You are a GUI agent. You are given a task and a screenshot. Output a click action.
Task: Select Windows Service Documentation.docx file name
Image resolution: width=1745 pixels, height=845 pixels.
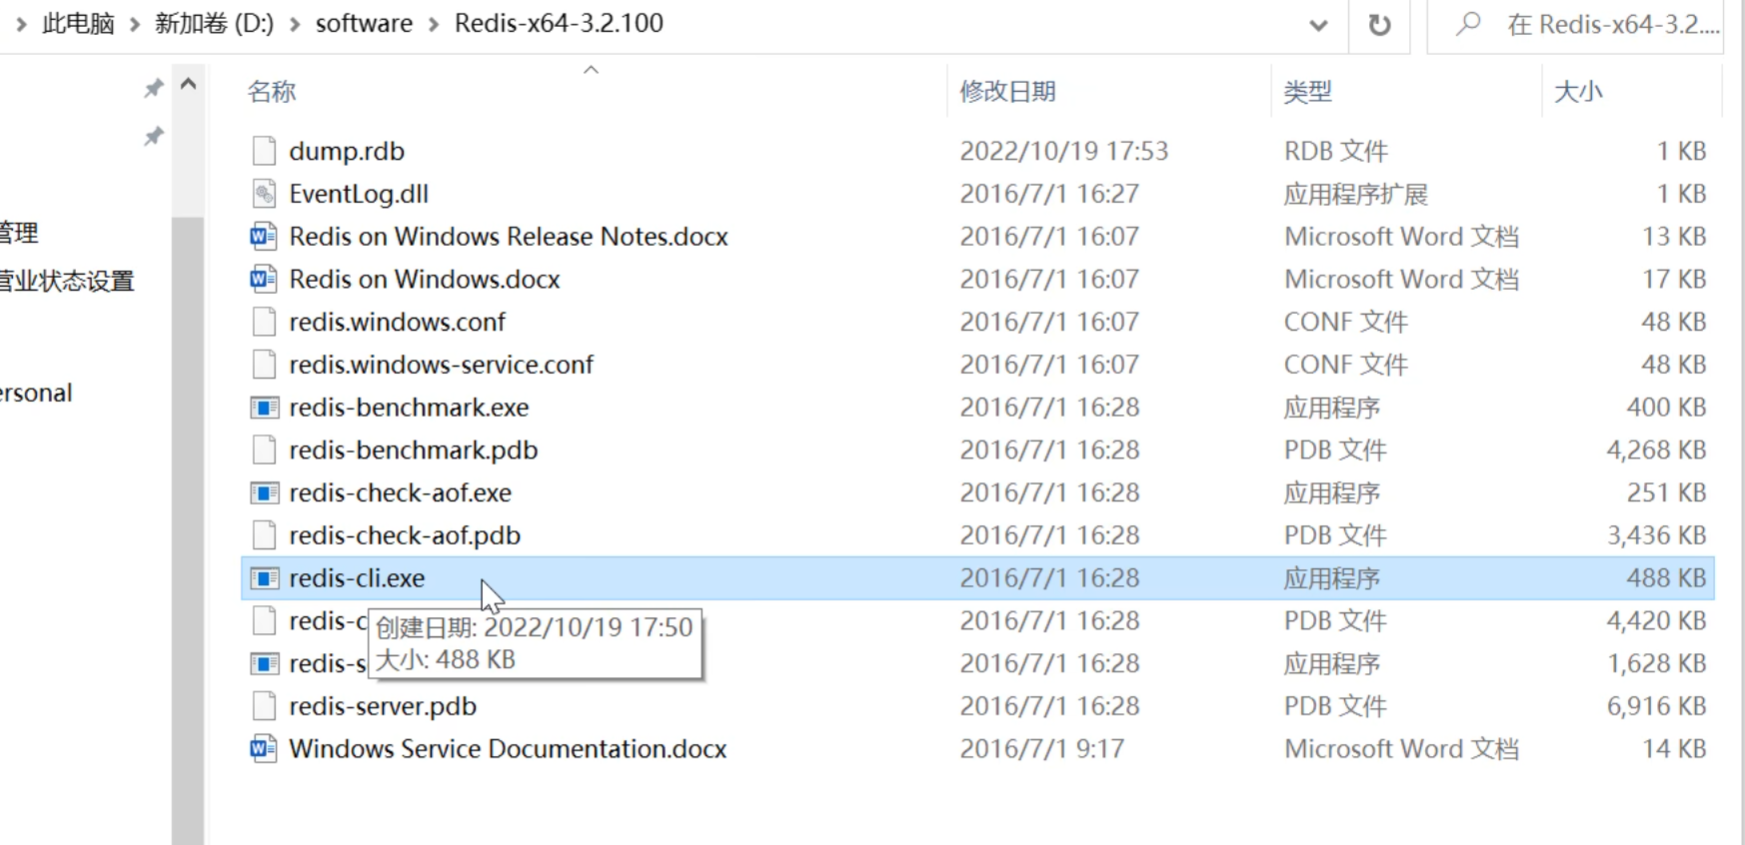508,749
